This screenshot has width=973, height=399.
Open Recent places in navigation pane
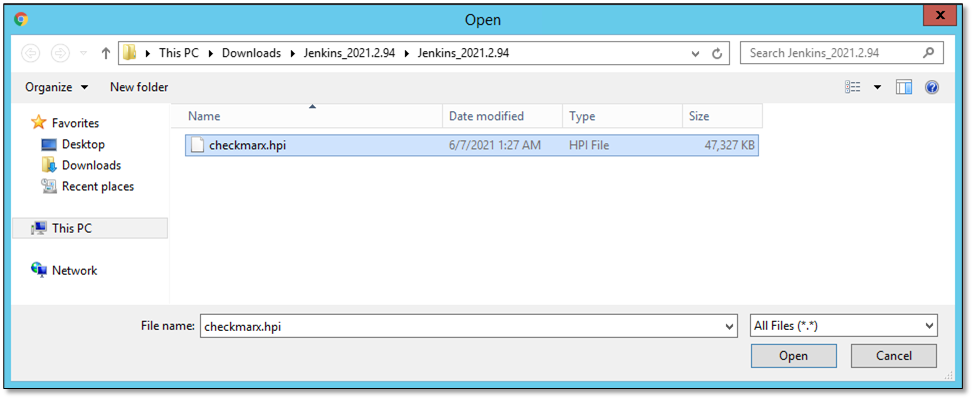point(87,186)
